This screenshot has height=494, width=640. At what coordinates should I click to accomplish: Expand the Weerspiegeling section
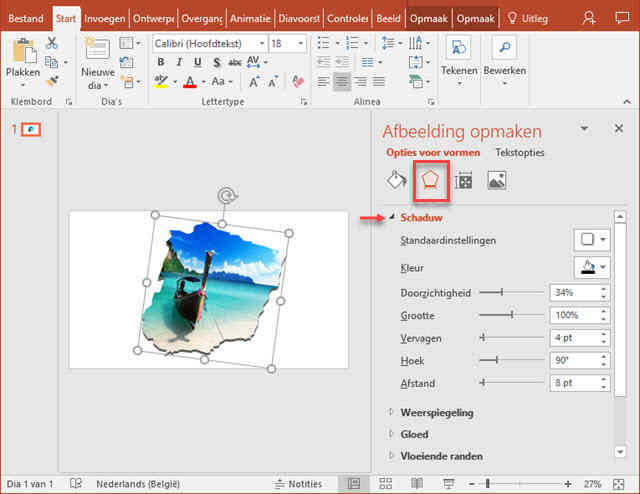391,412
